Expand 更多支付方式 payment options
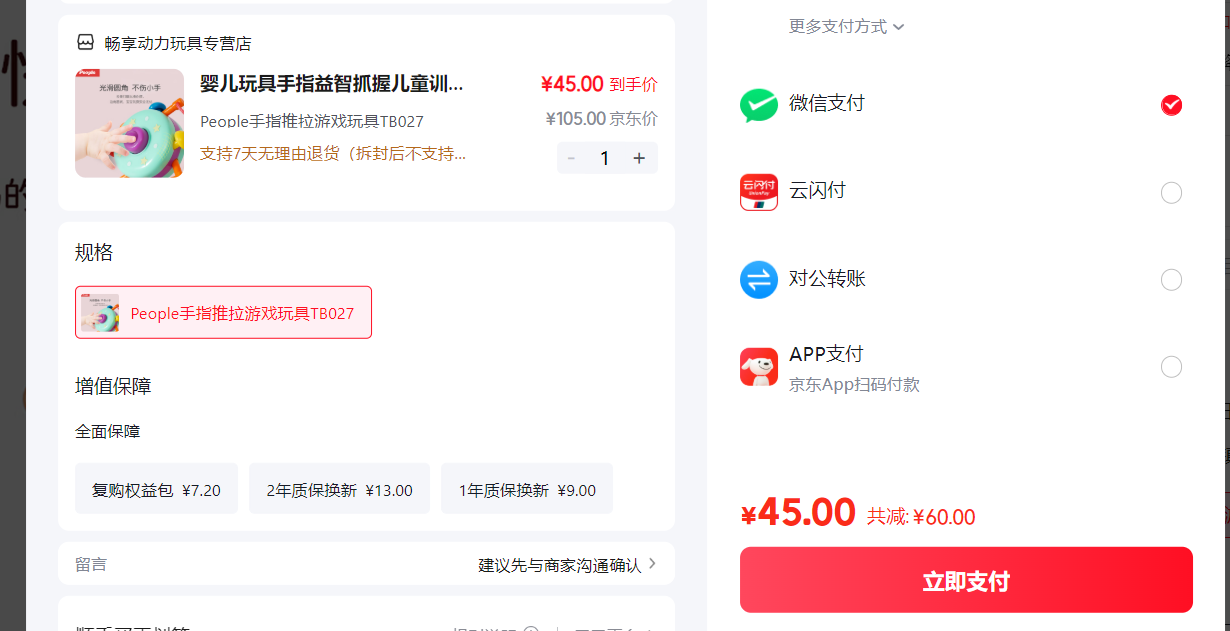1230x631 pixels. click(846, 26)
